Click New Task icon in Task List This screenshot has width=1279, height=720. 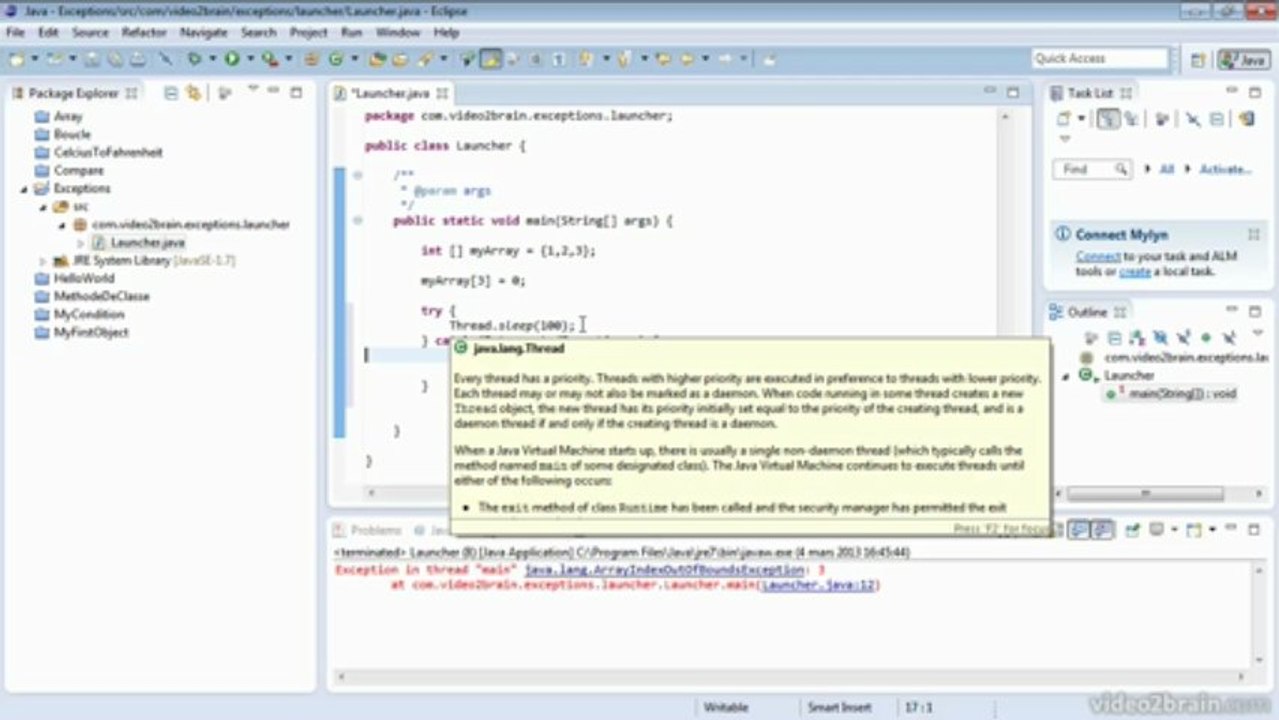1064,118
